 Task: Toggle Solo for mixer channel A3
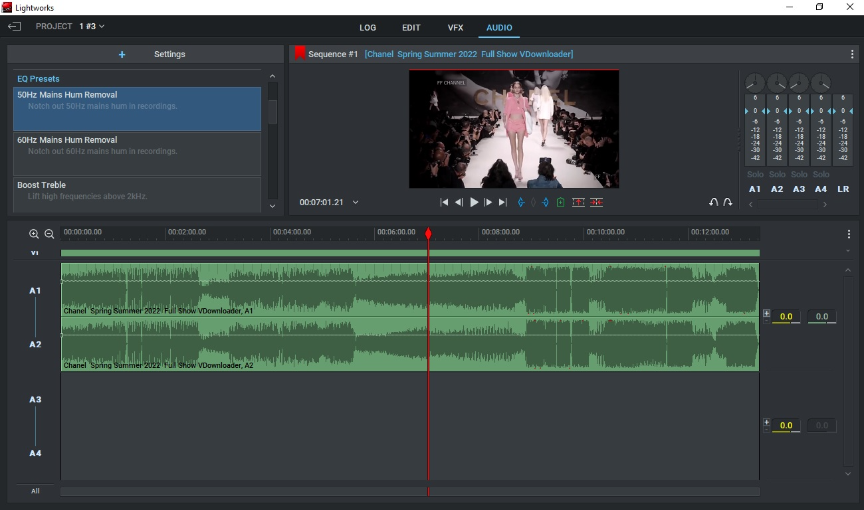[799, 174]
